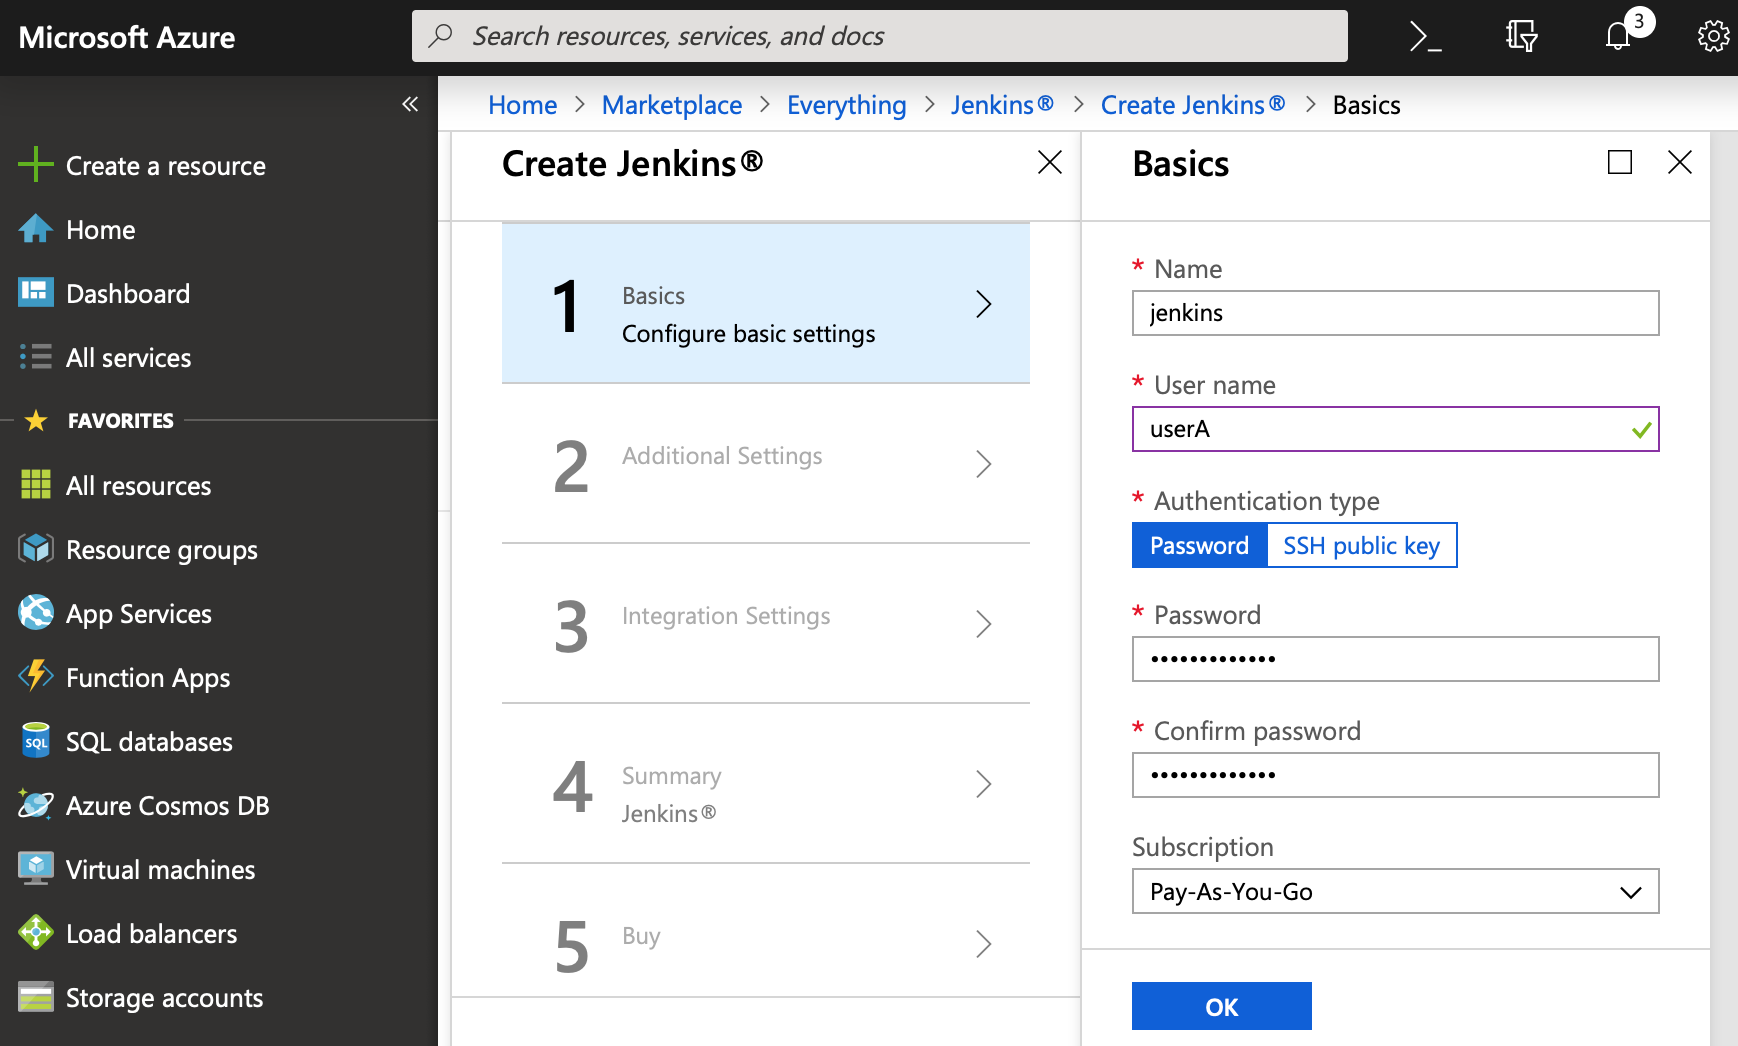1738x1046 pixels.
Task: Select the Buy step label
Action: [641, 936]
